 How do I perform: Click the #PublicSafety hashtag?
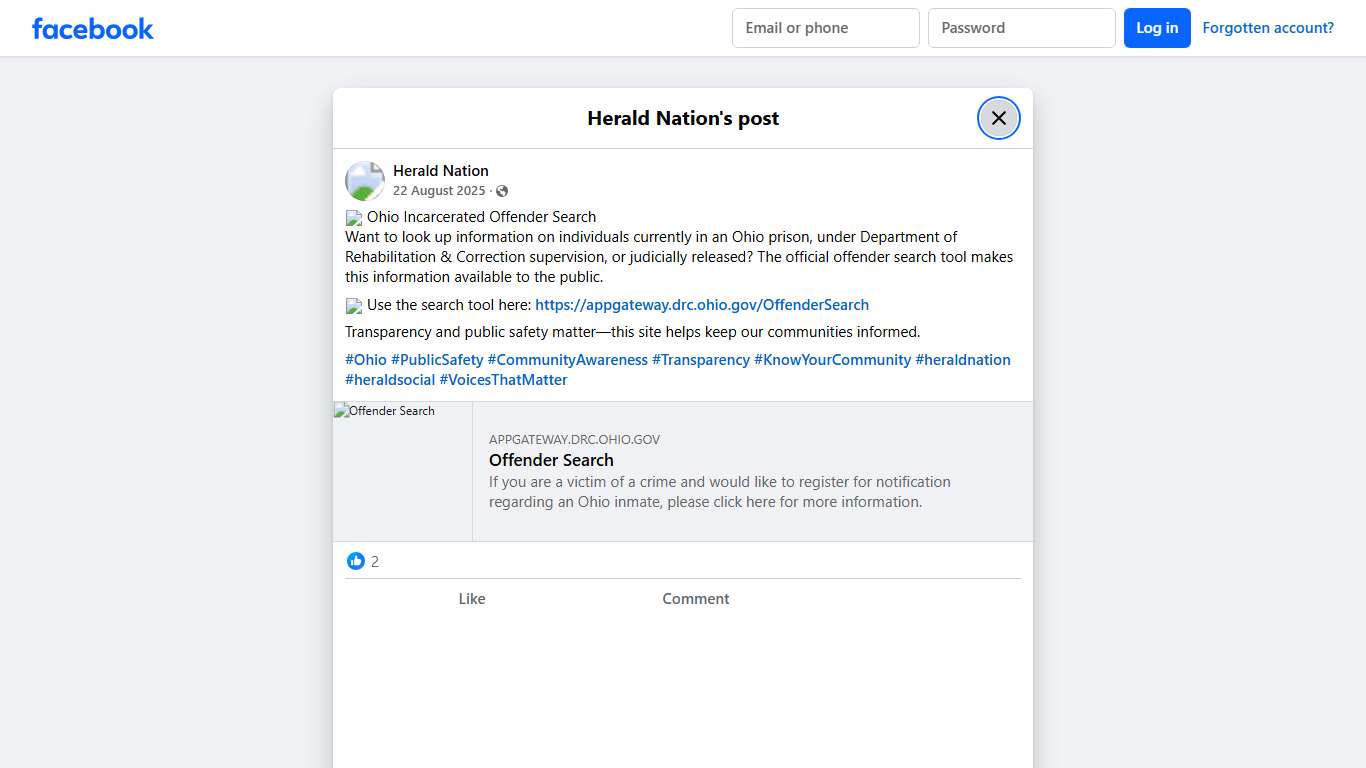pos(437,359)
